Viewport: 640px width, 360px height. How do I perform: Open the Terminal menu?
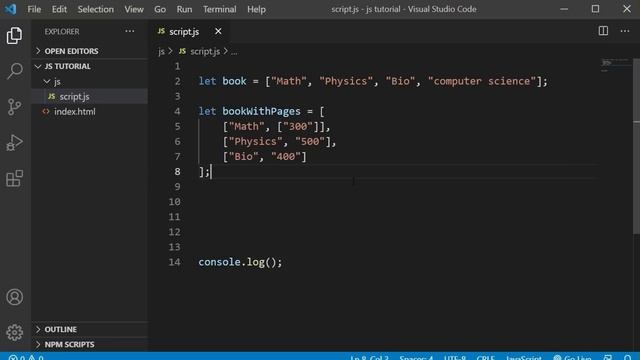220,9
